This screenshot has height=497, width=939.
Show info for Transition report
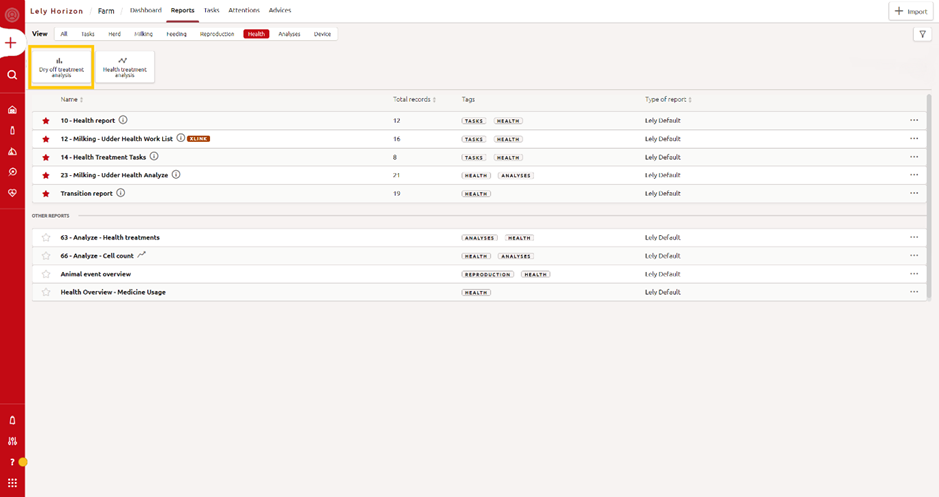coord(120,193)
